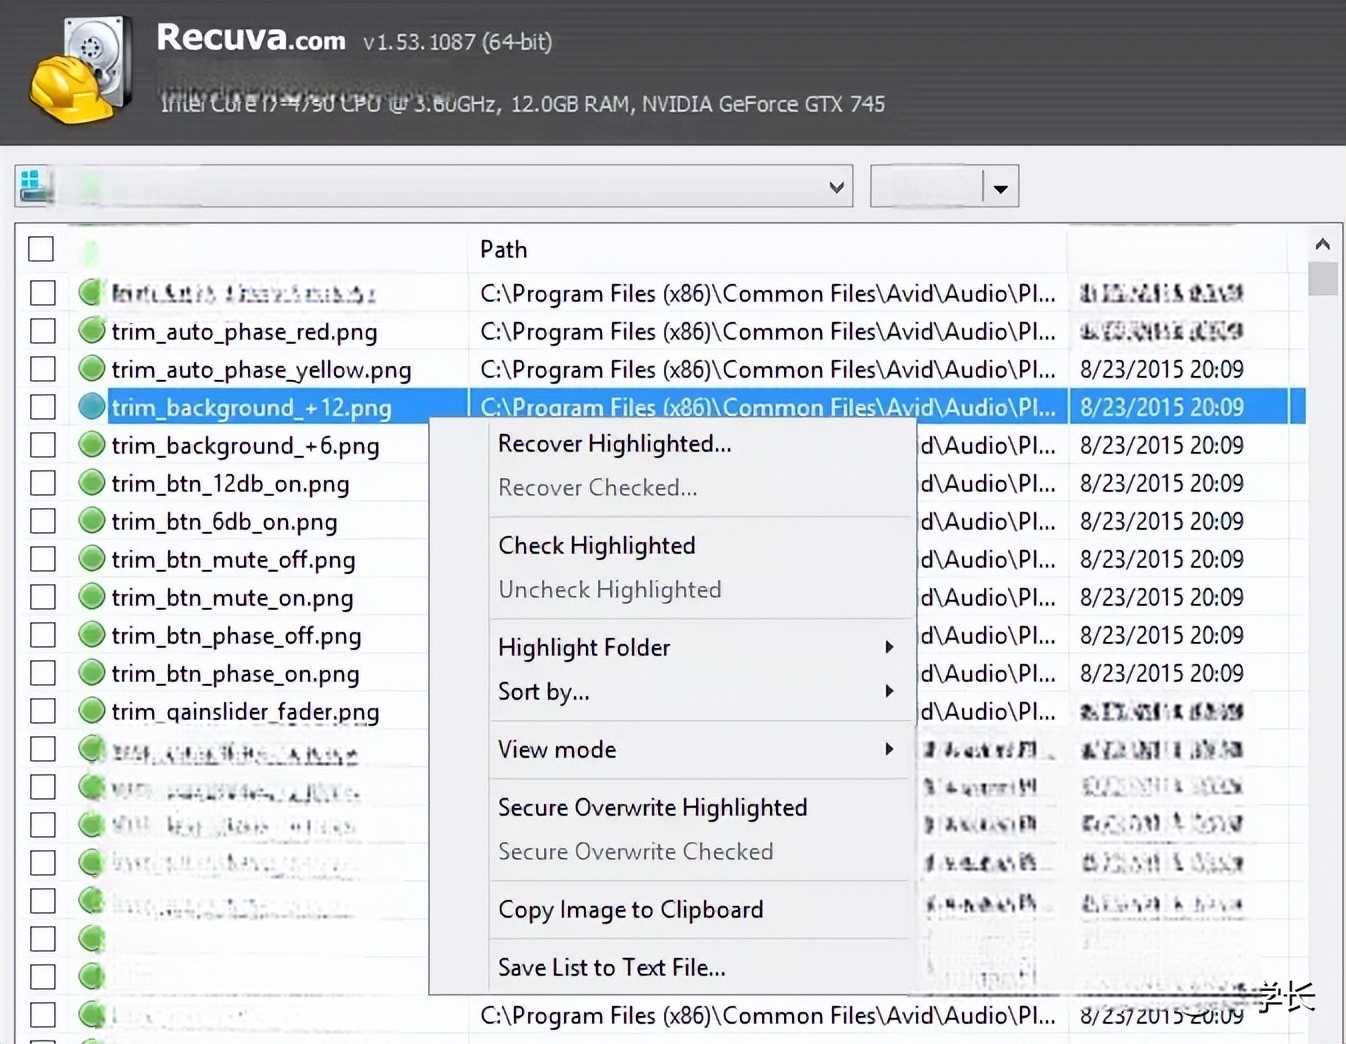1346x1044 pixels.
Task: Select file trim_background_+6.png
Action: pyautogui.click(x=245, y=445)
